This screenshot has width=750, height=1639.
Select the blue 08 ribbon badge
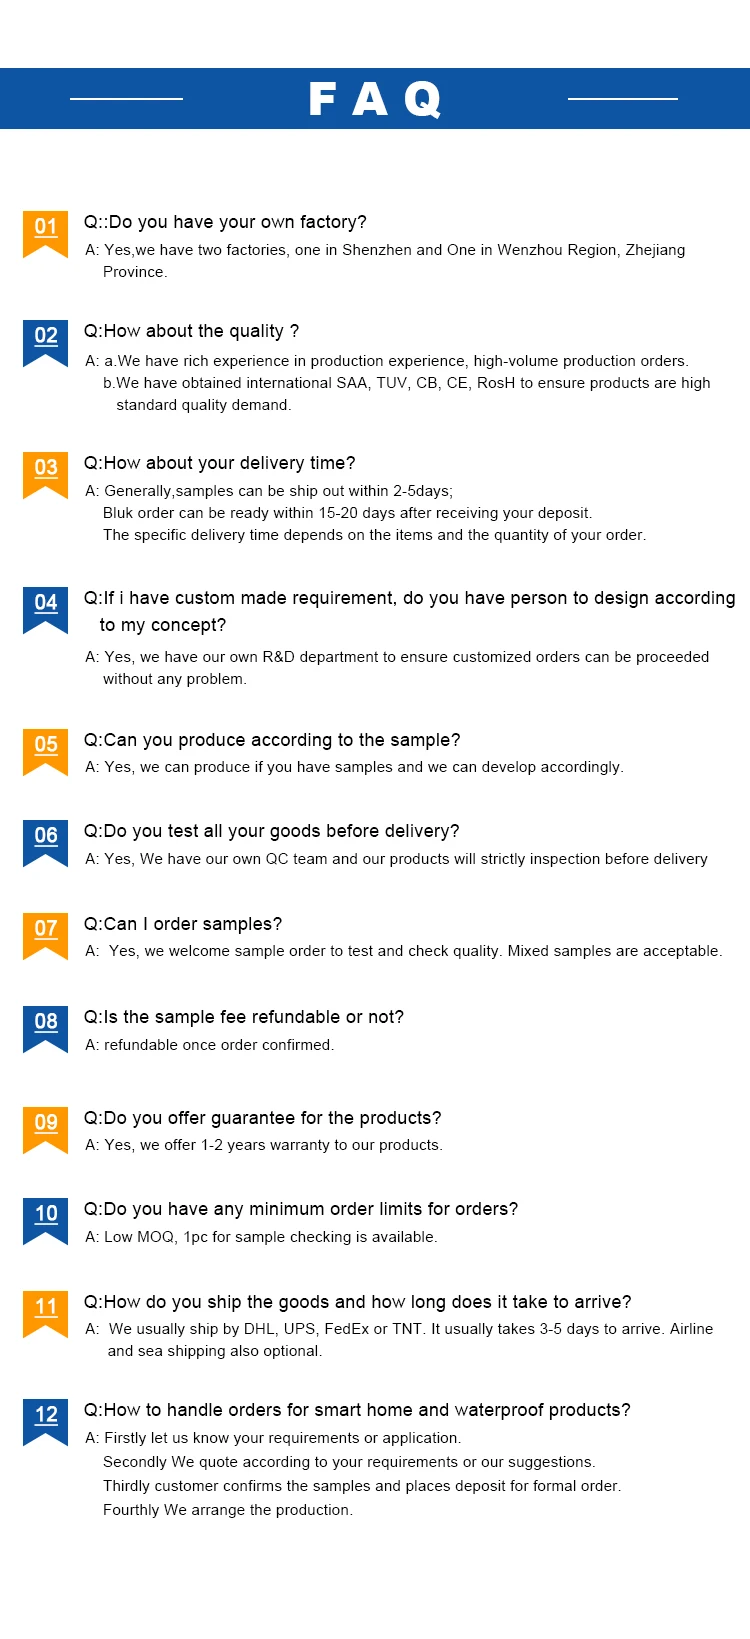(x=46, y=1026)
